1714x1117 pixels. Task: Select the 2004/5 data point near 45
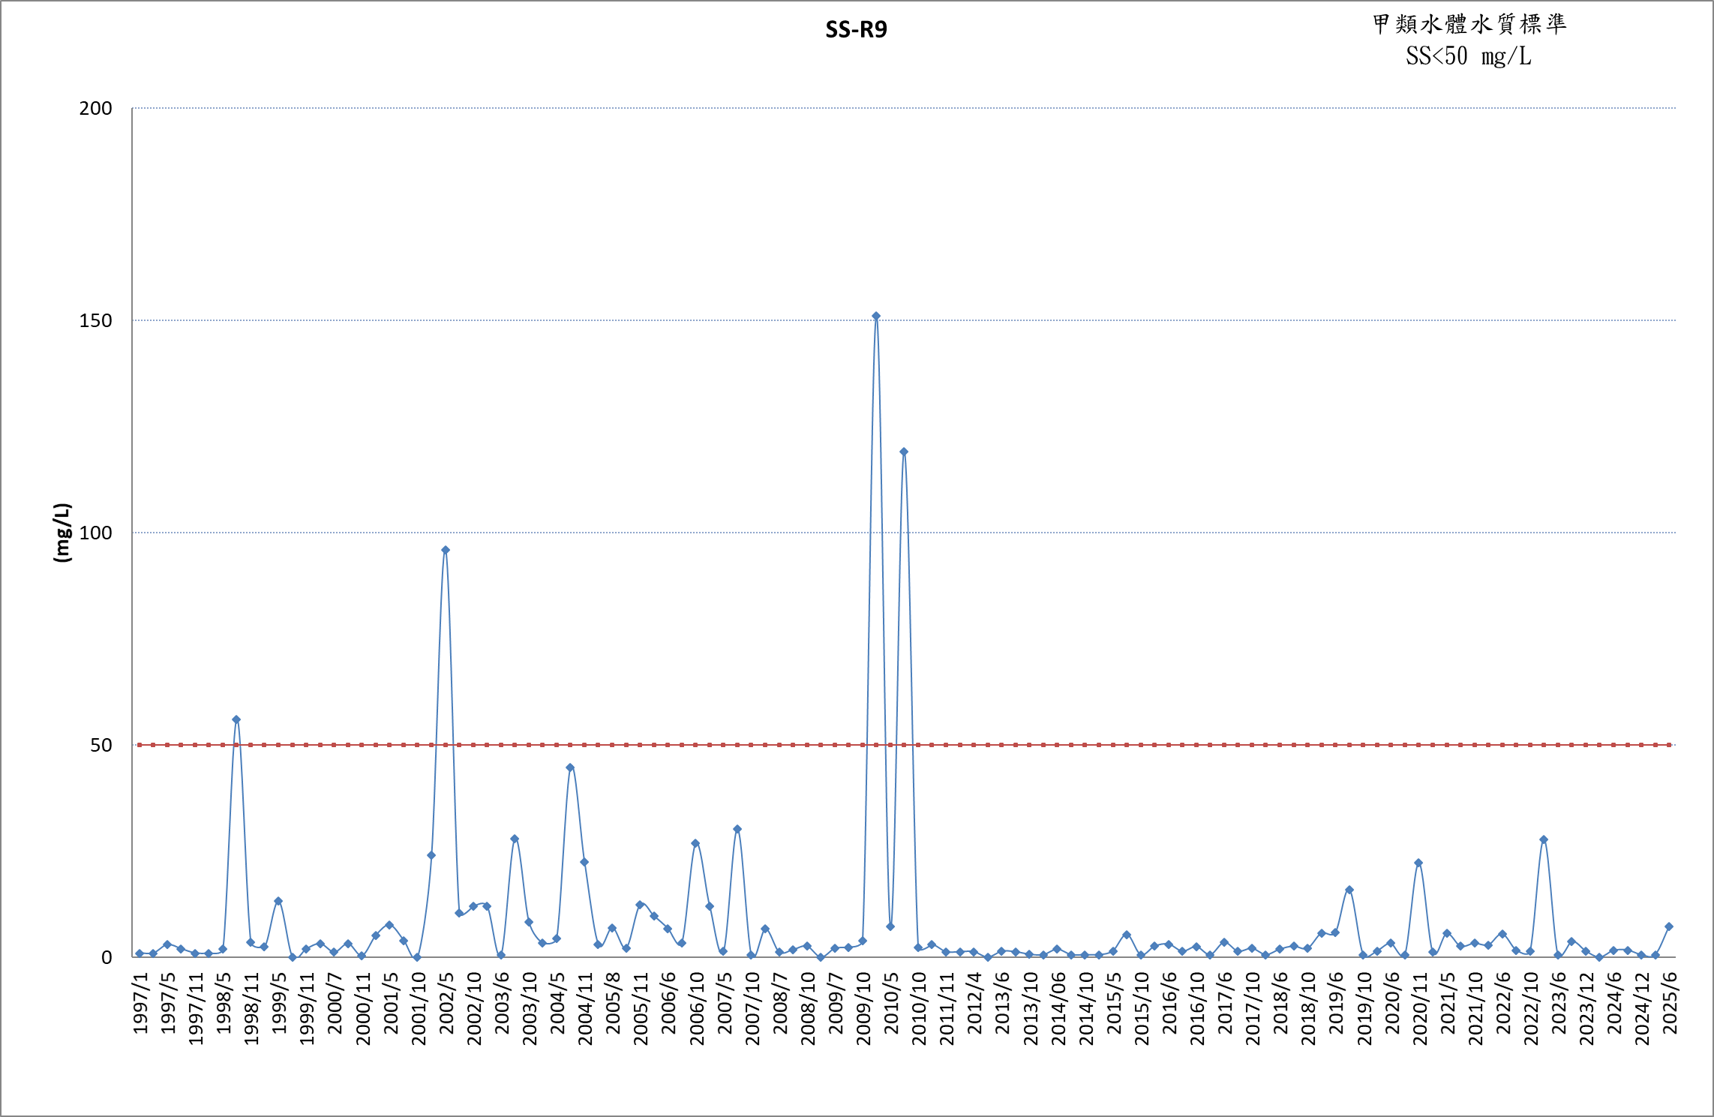pos(570,768)
